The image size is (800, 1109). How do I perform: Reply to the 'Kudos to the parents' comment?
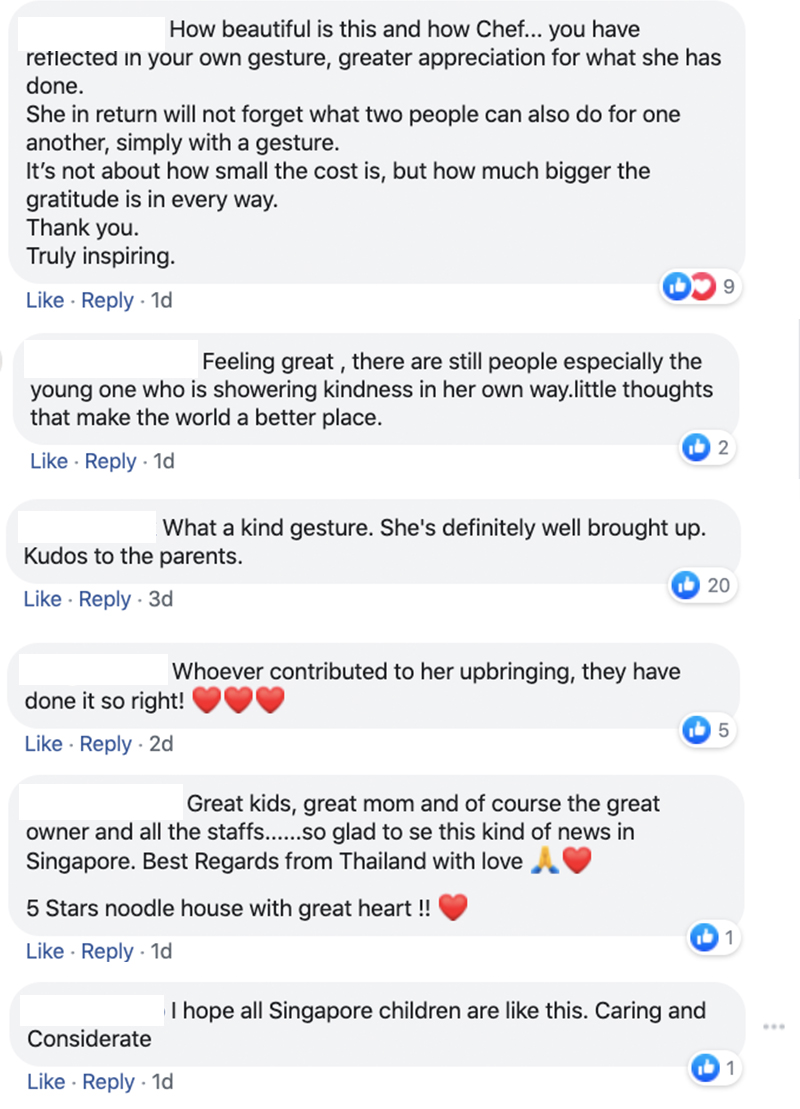pos(104,599)
